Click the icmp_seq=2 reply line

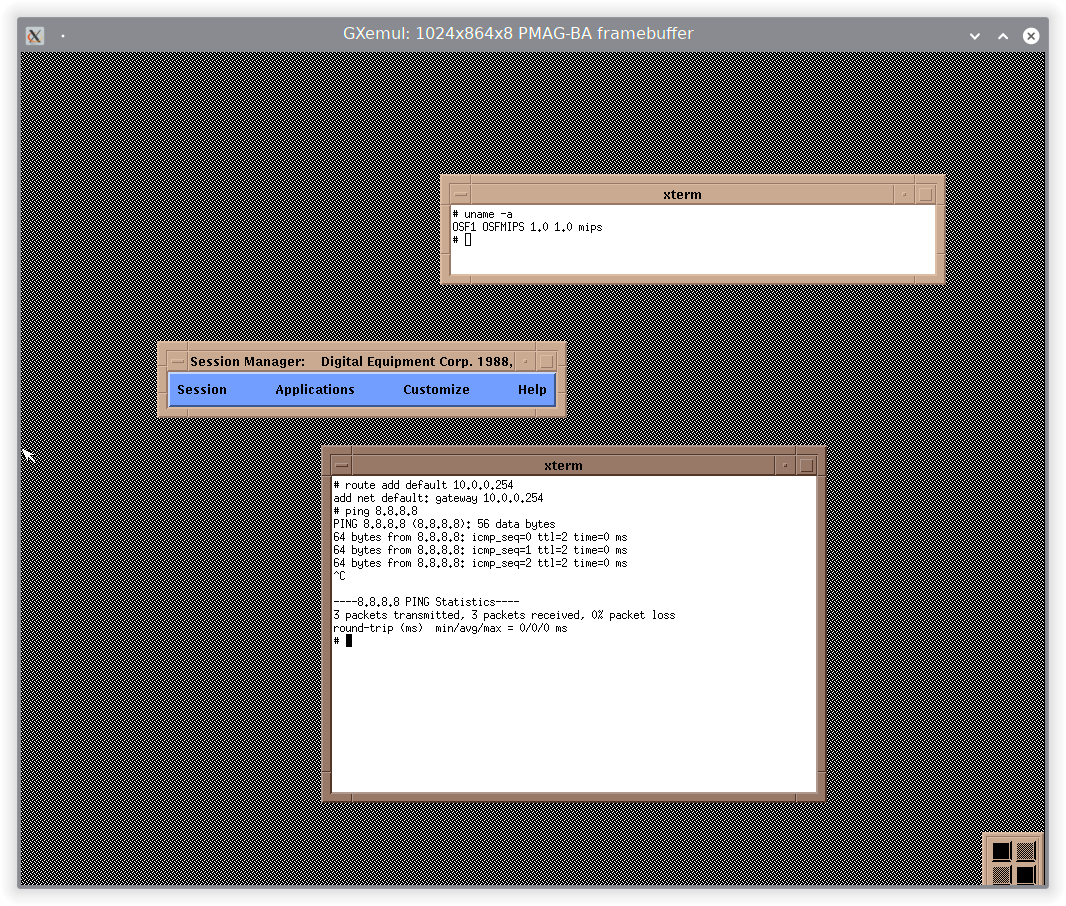pos(480,563)
